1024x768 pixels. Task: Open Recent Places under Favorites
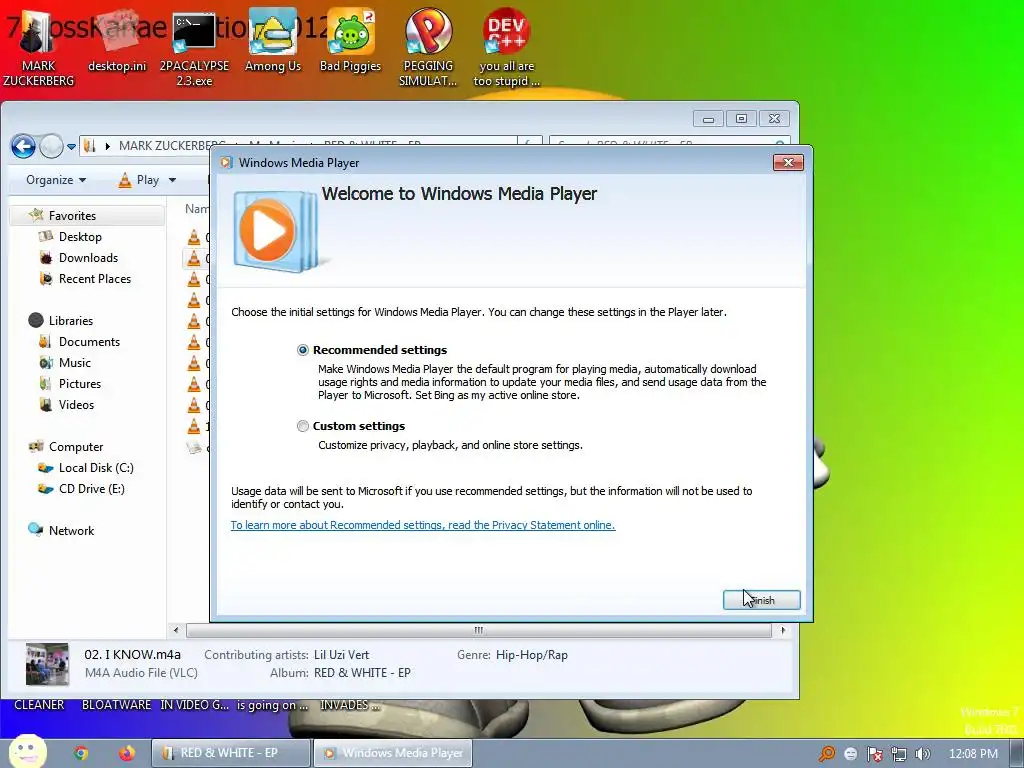pyautogui.click(x=95, y=279)
